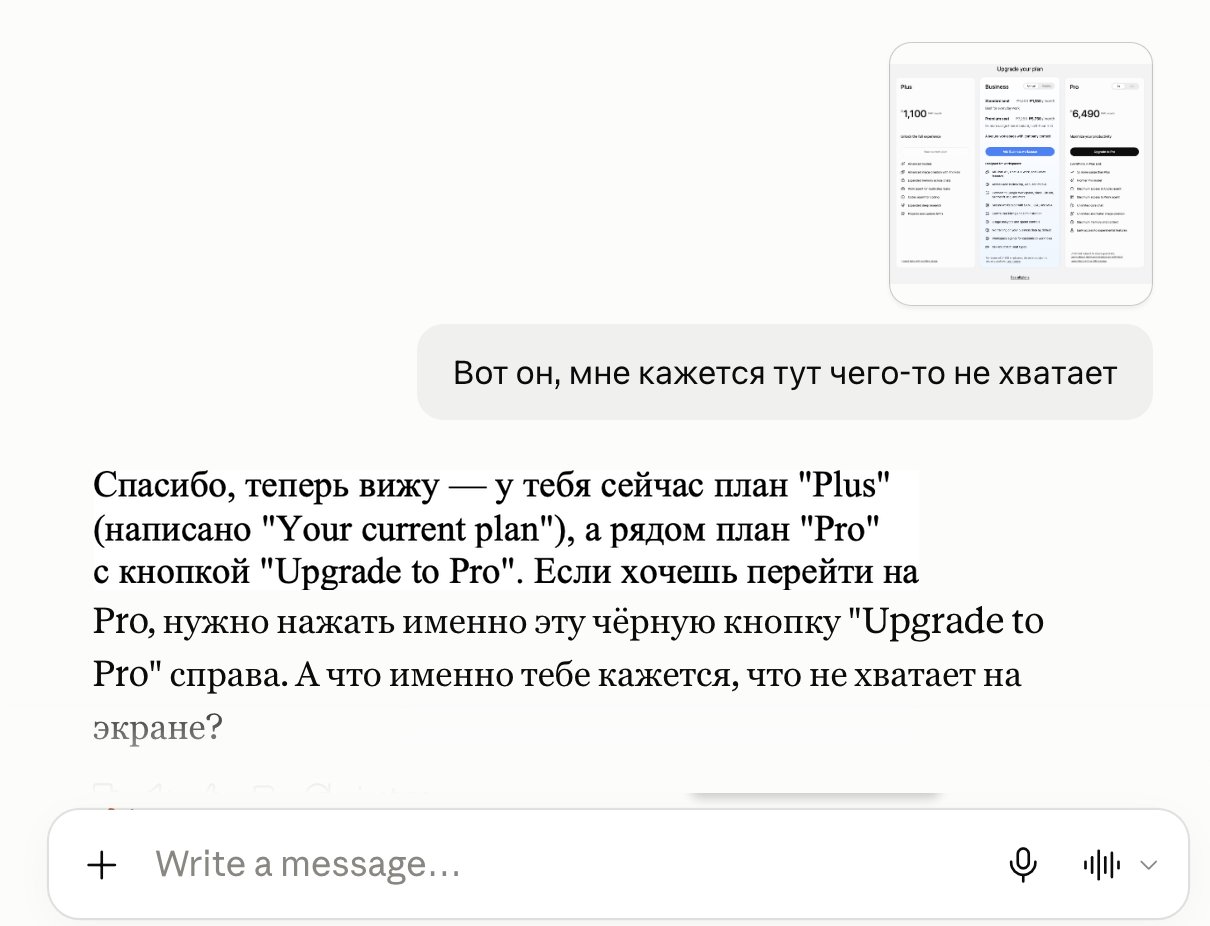The height and width of the screenshot is (926, 1210).
Task: Start voice mode with the waveform icon
Action: 1101,865
